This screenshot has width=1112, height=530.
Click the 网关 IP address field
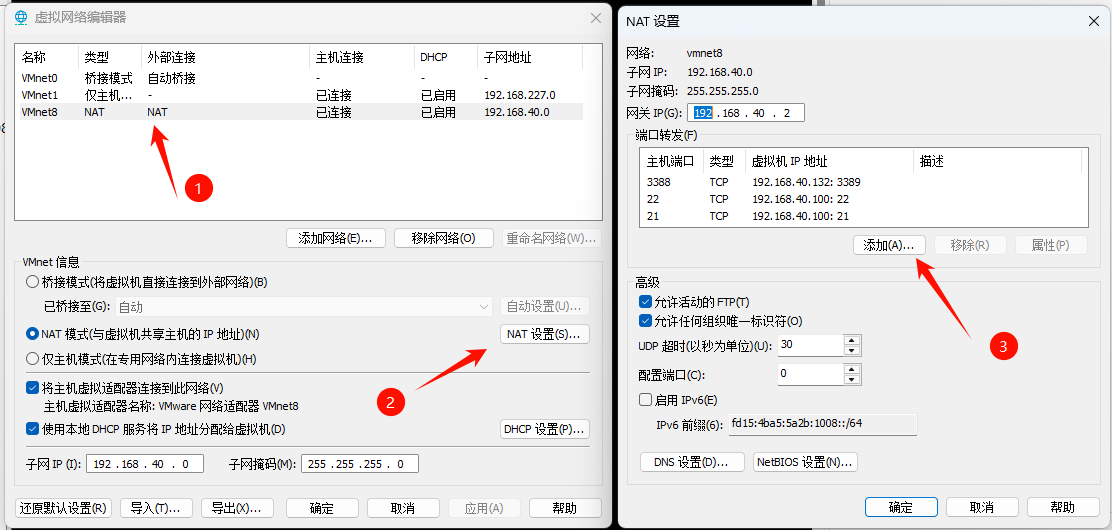pos(745,113)
